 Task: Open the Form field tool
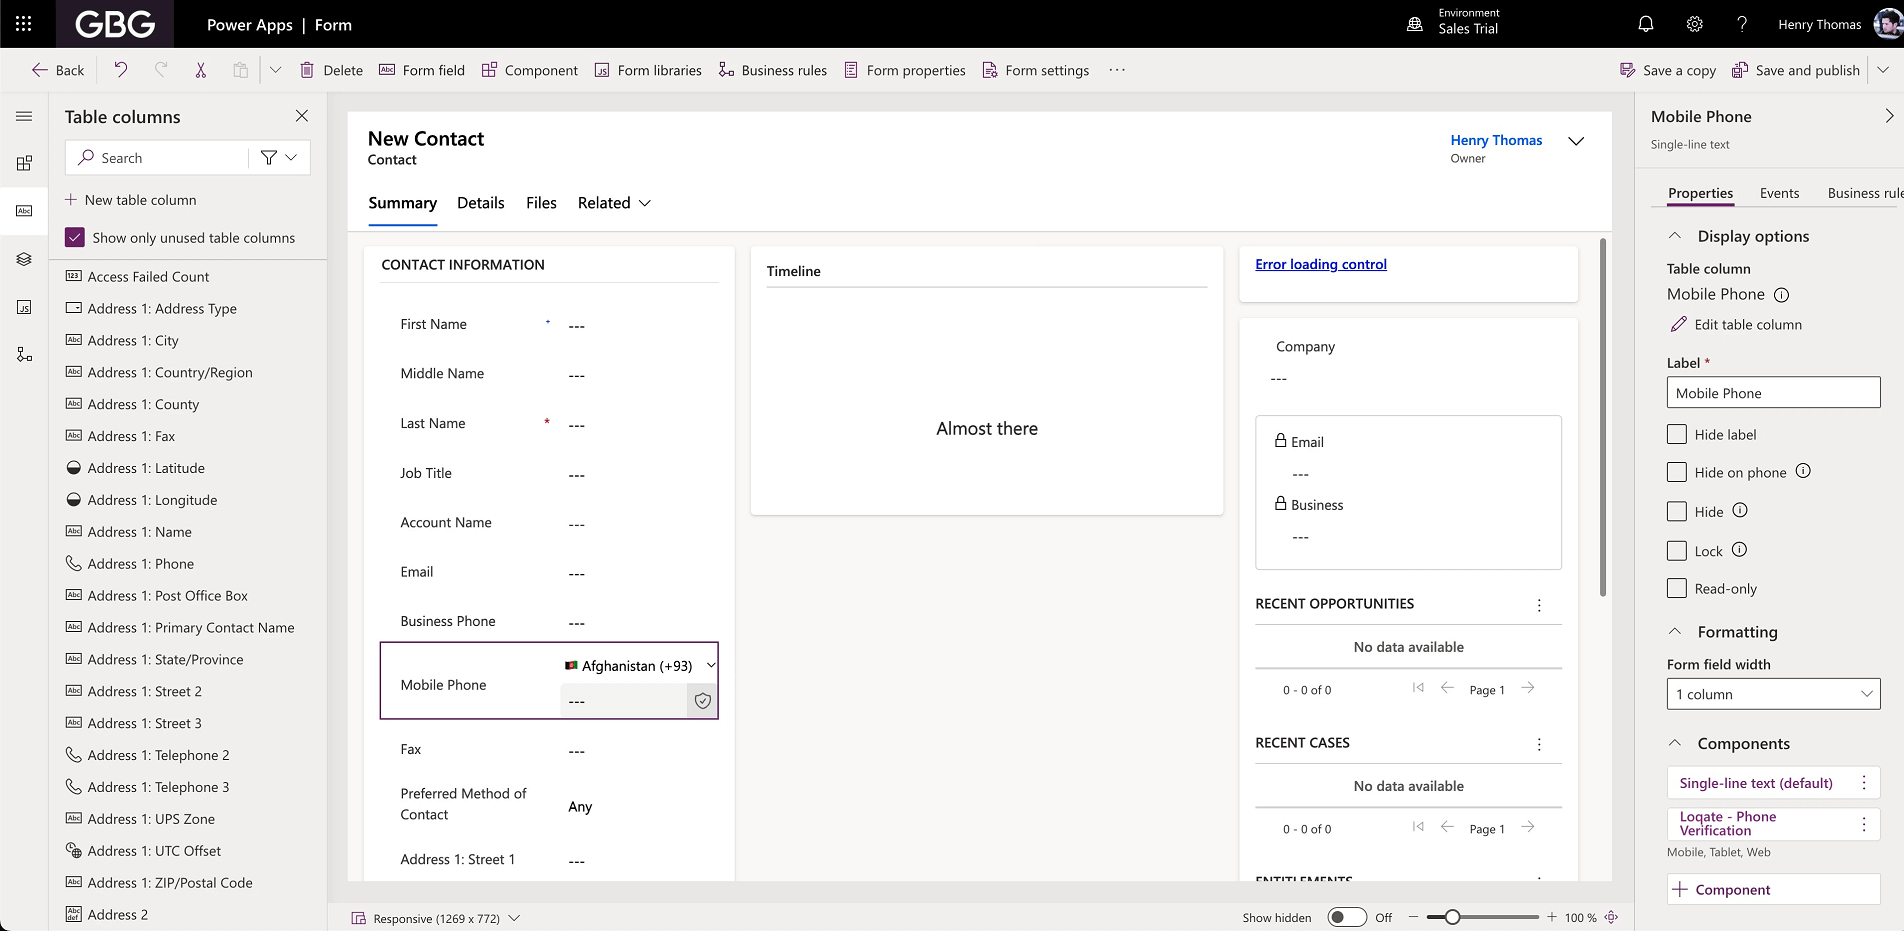tap(422, 70)
